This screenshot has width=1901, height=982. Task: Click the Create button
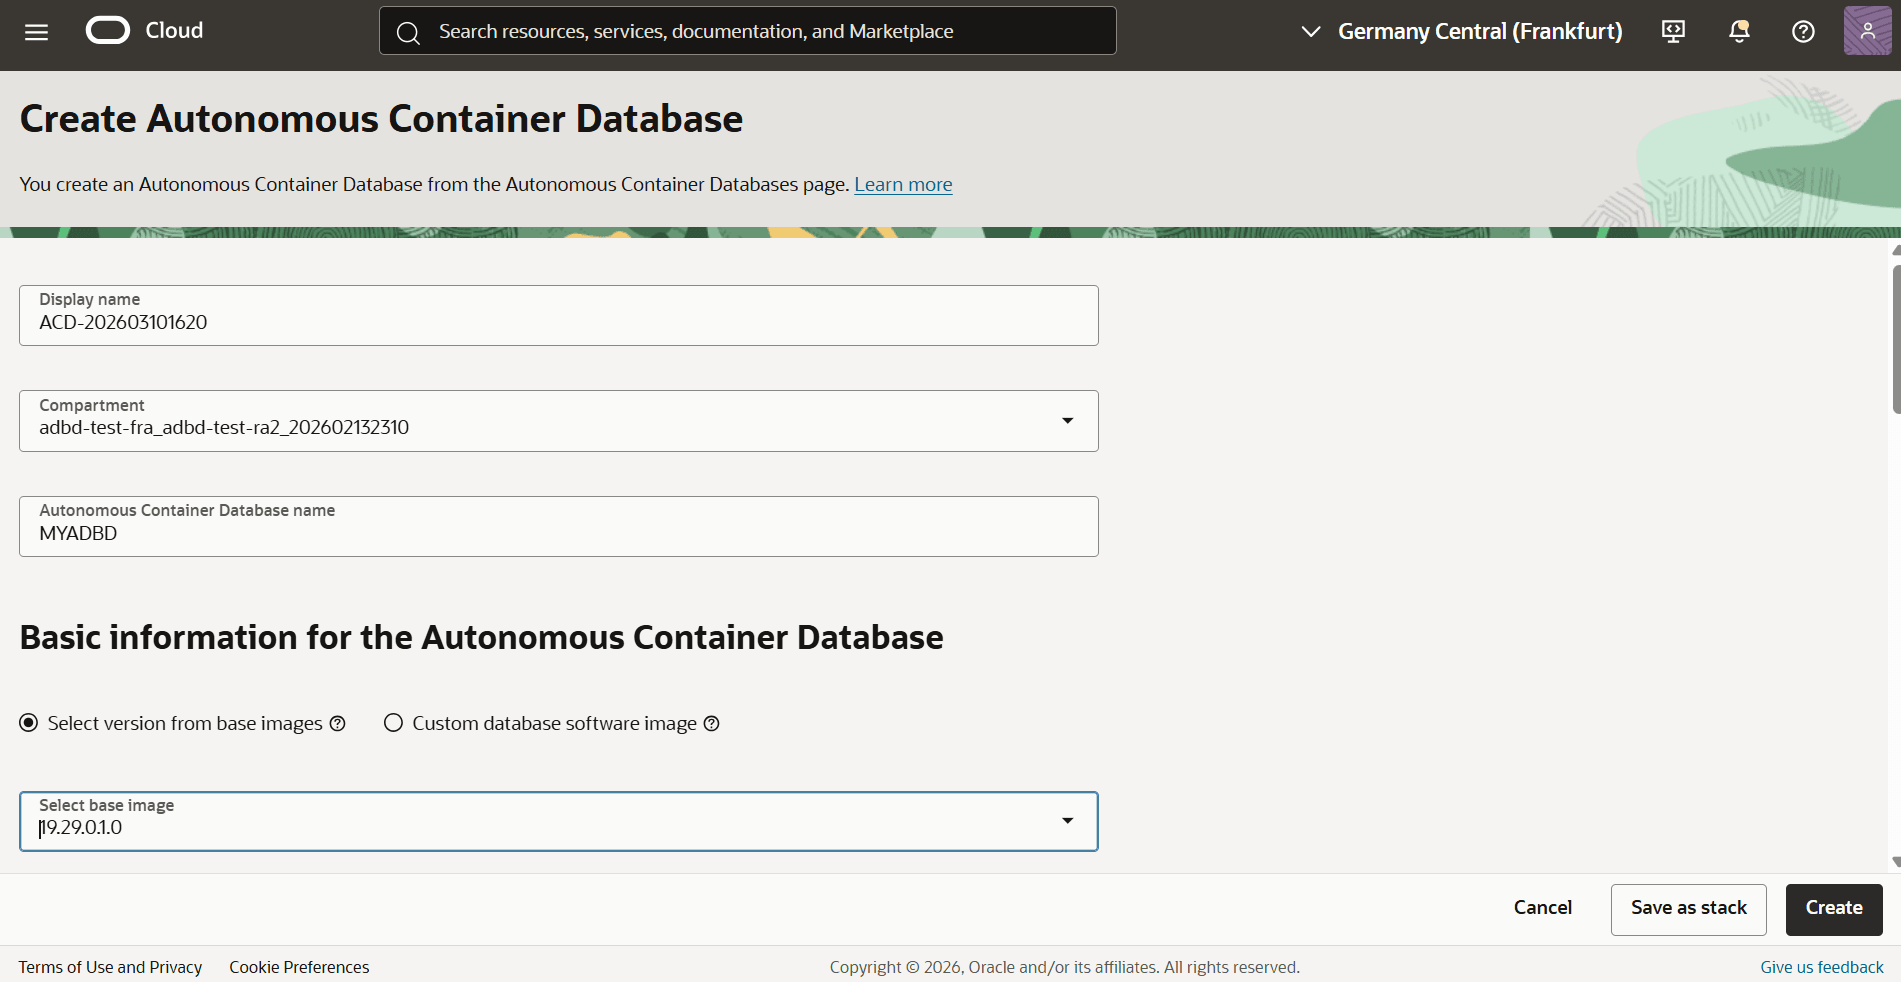point(1833,909)
